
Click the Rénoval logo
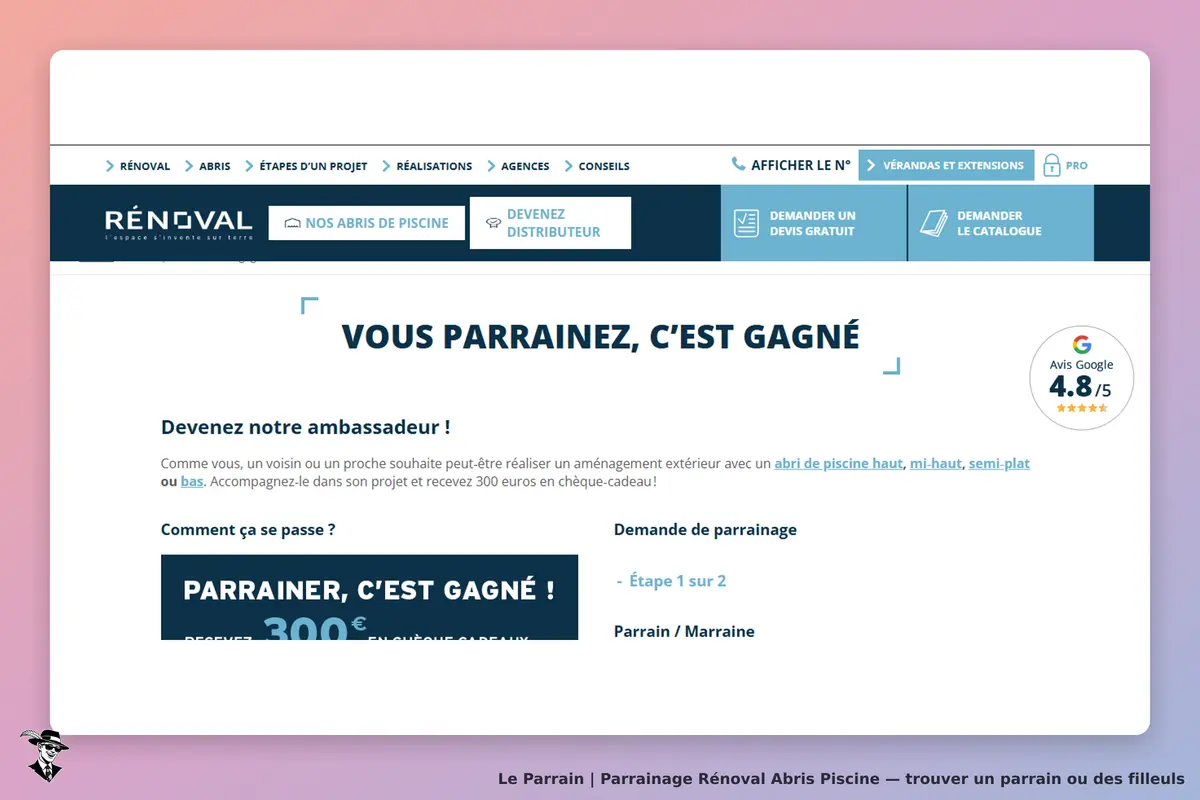(x=179, y=224)
